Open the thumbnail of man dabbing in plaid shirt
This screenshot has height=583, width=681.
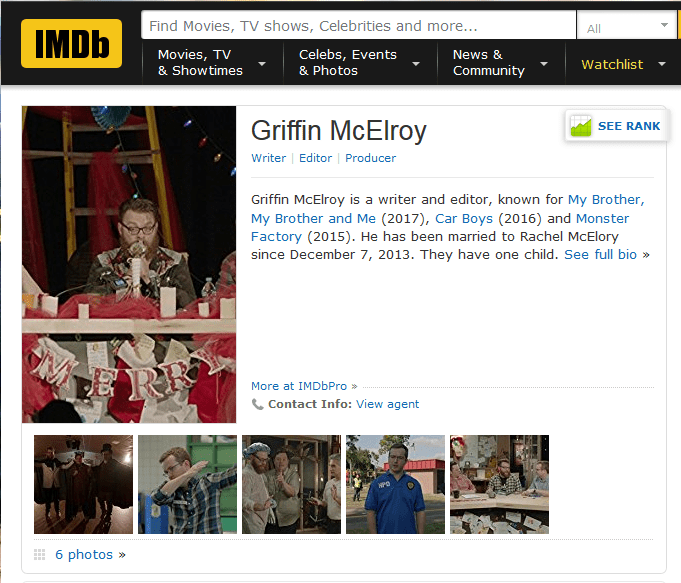click(x=188, y=484)
